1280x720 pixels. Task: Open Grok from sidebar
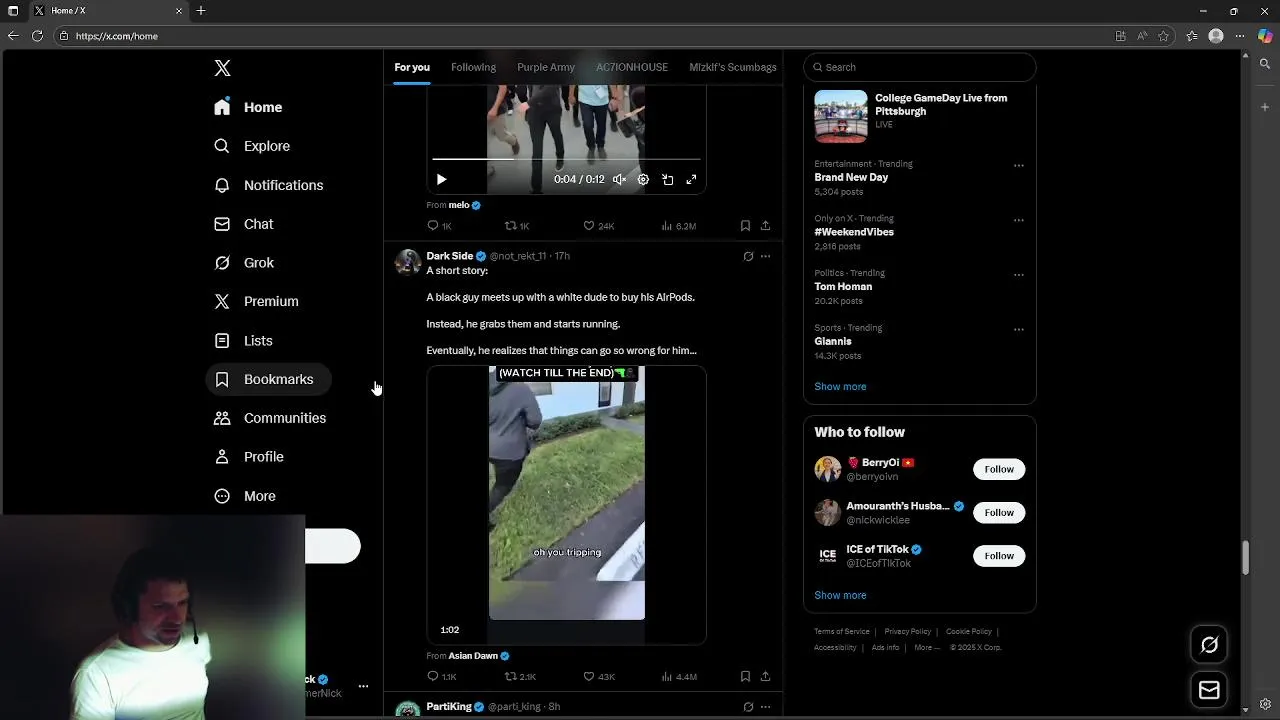[x=244, y=263]
